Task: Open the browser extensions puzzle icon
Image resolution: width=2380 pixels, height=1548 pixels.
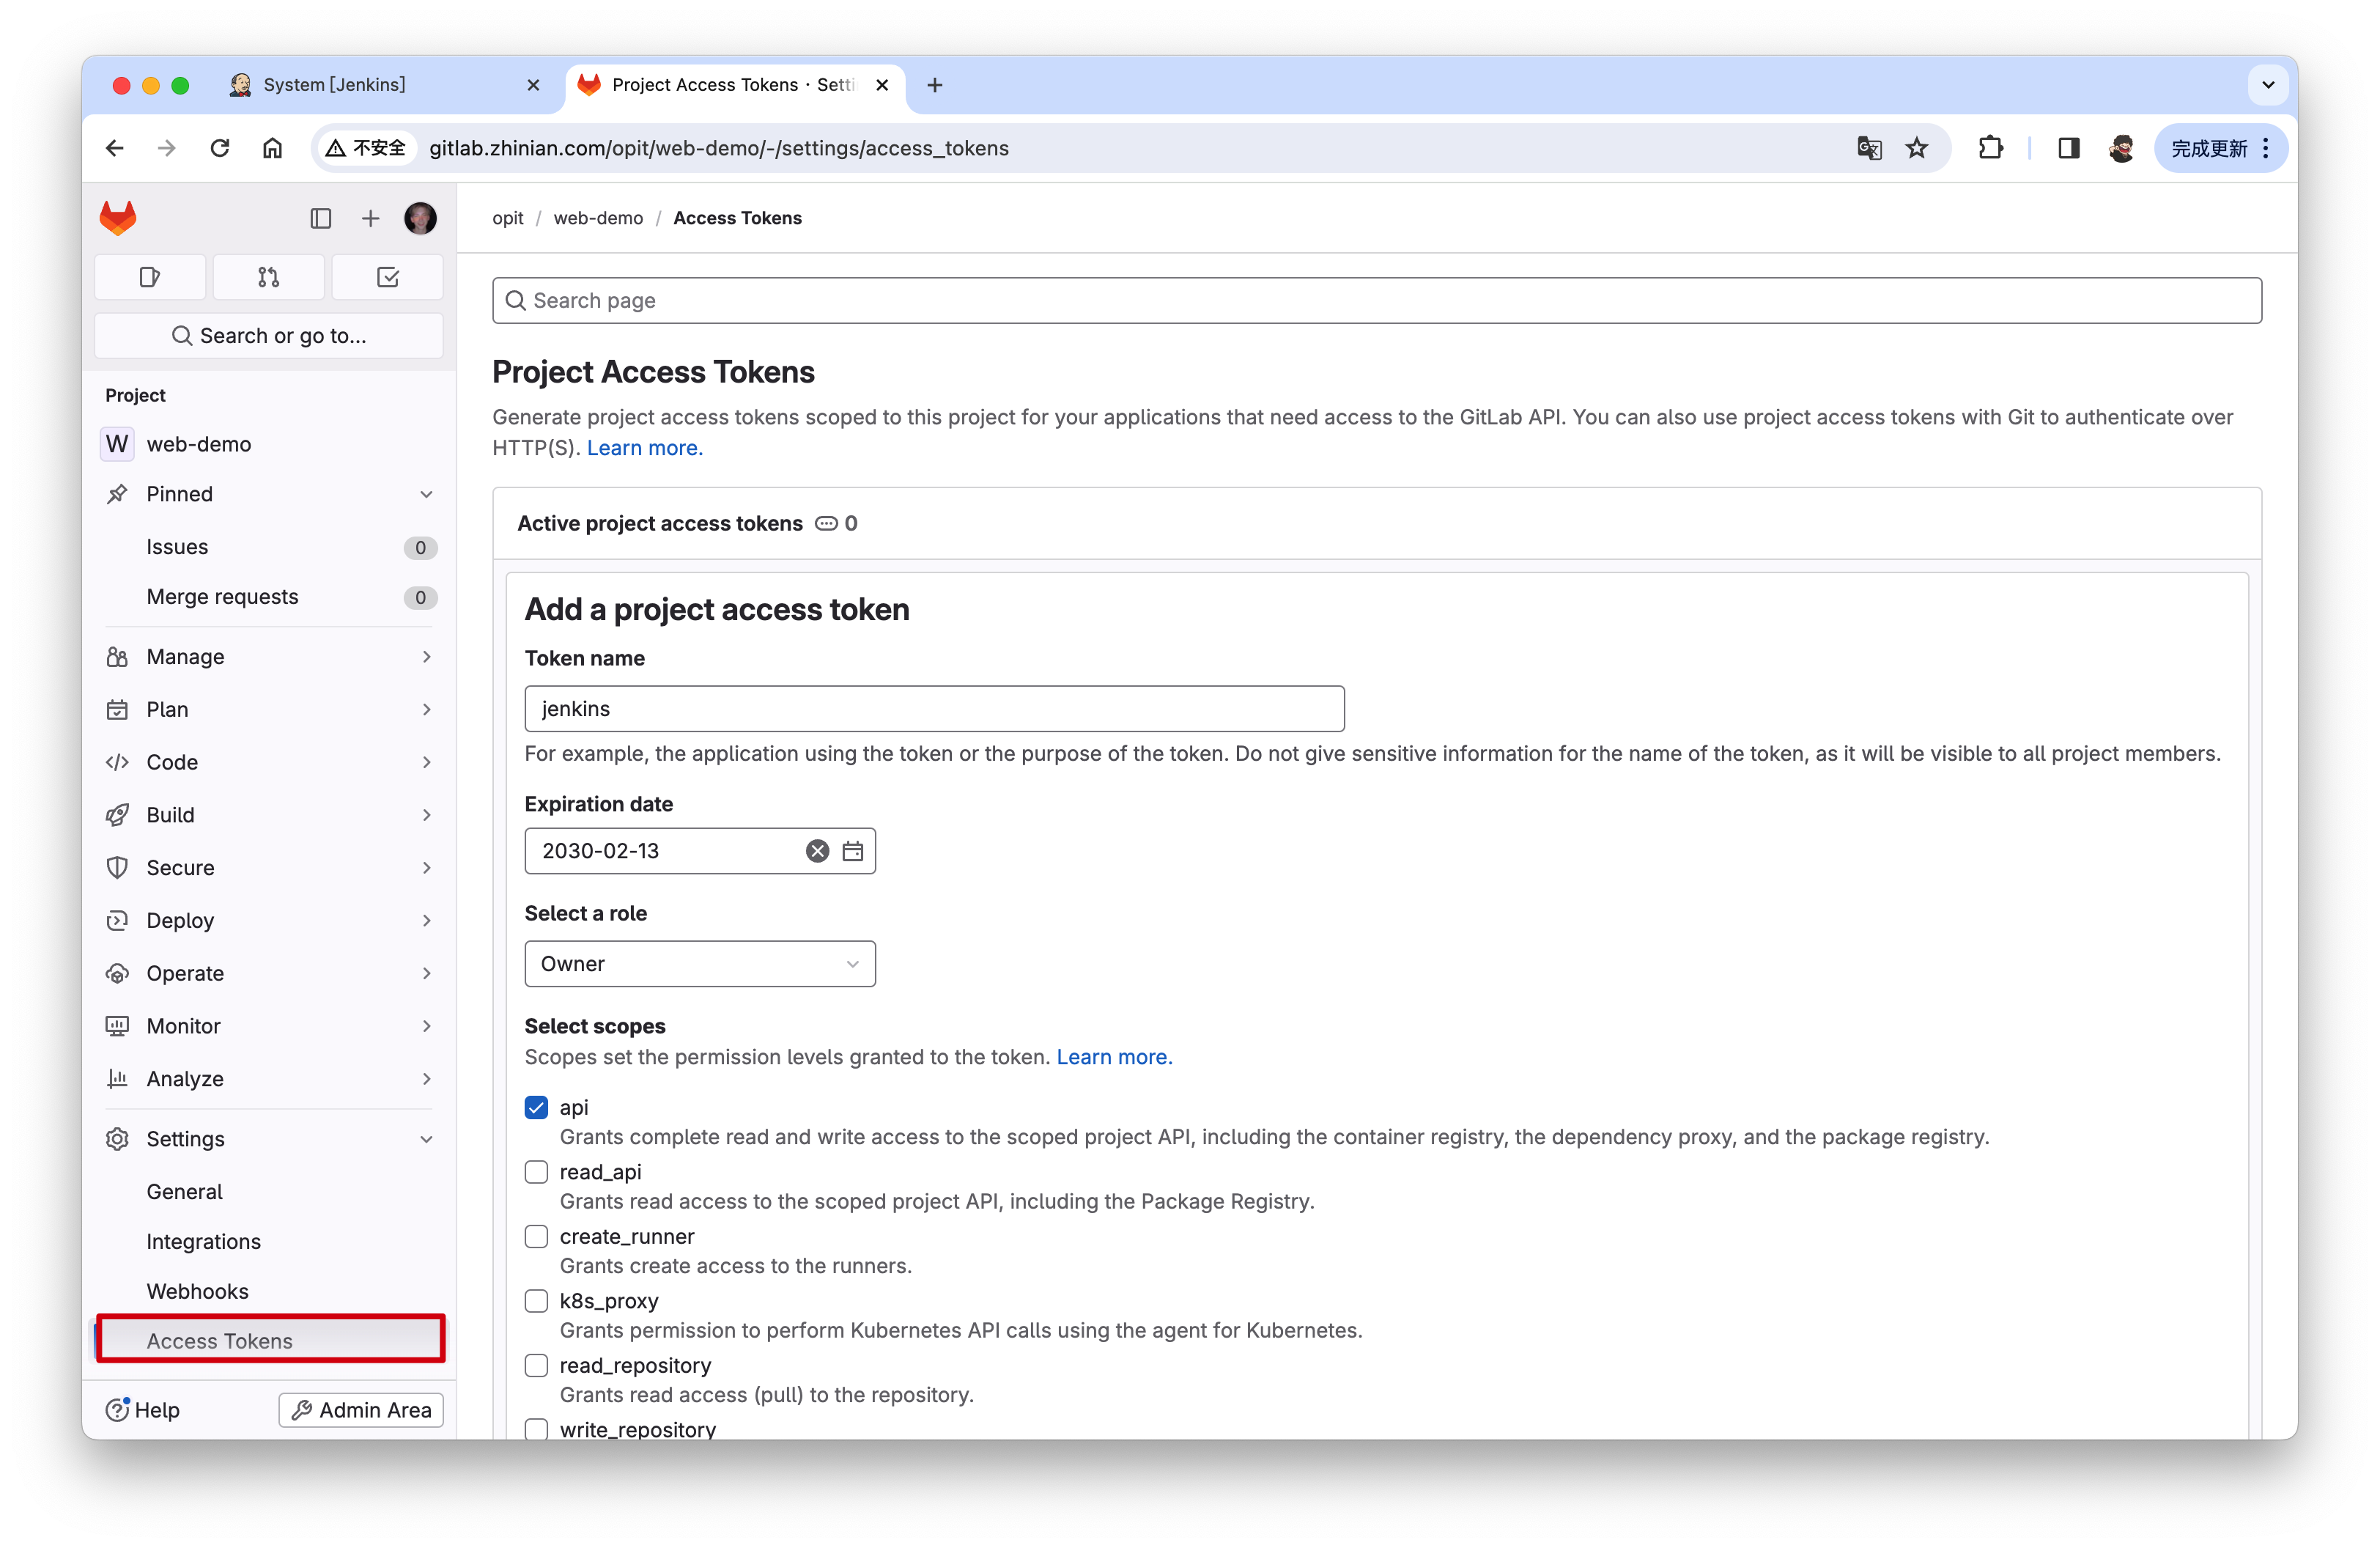Action: [1990, 148]
